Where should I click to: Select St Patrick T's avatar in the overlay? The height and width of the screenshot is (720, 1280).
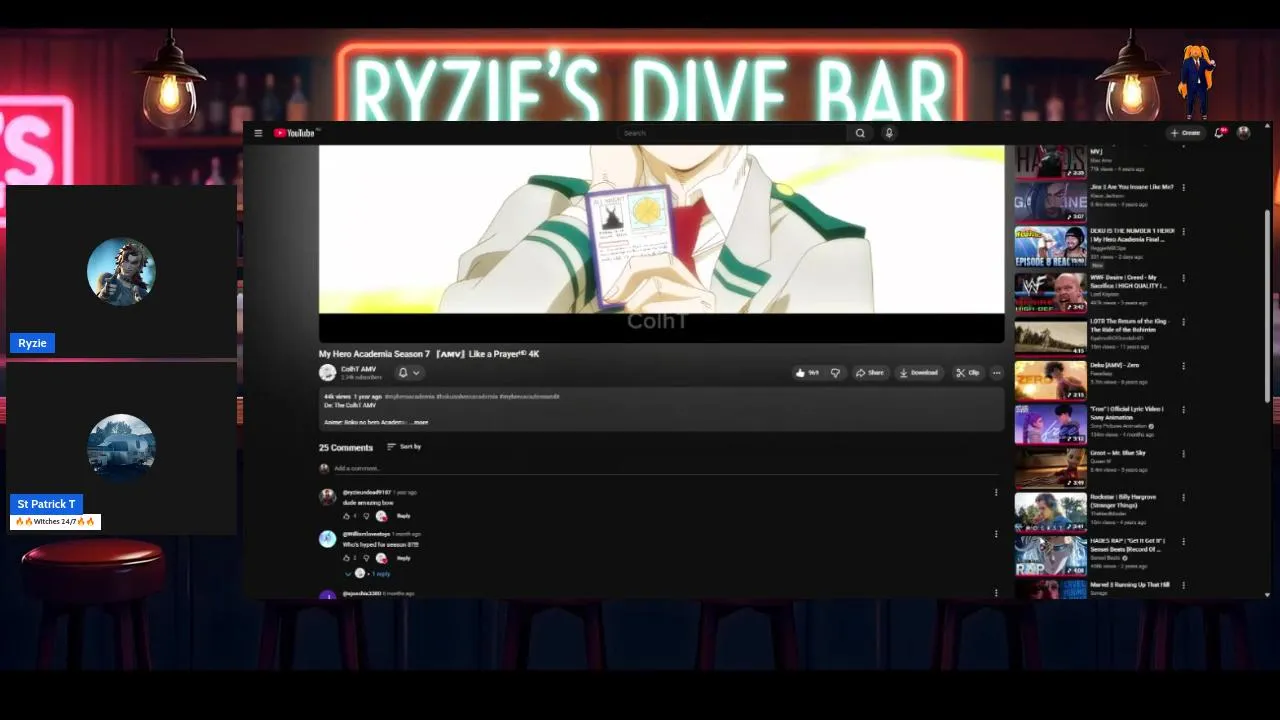[121, 447]
